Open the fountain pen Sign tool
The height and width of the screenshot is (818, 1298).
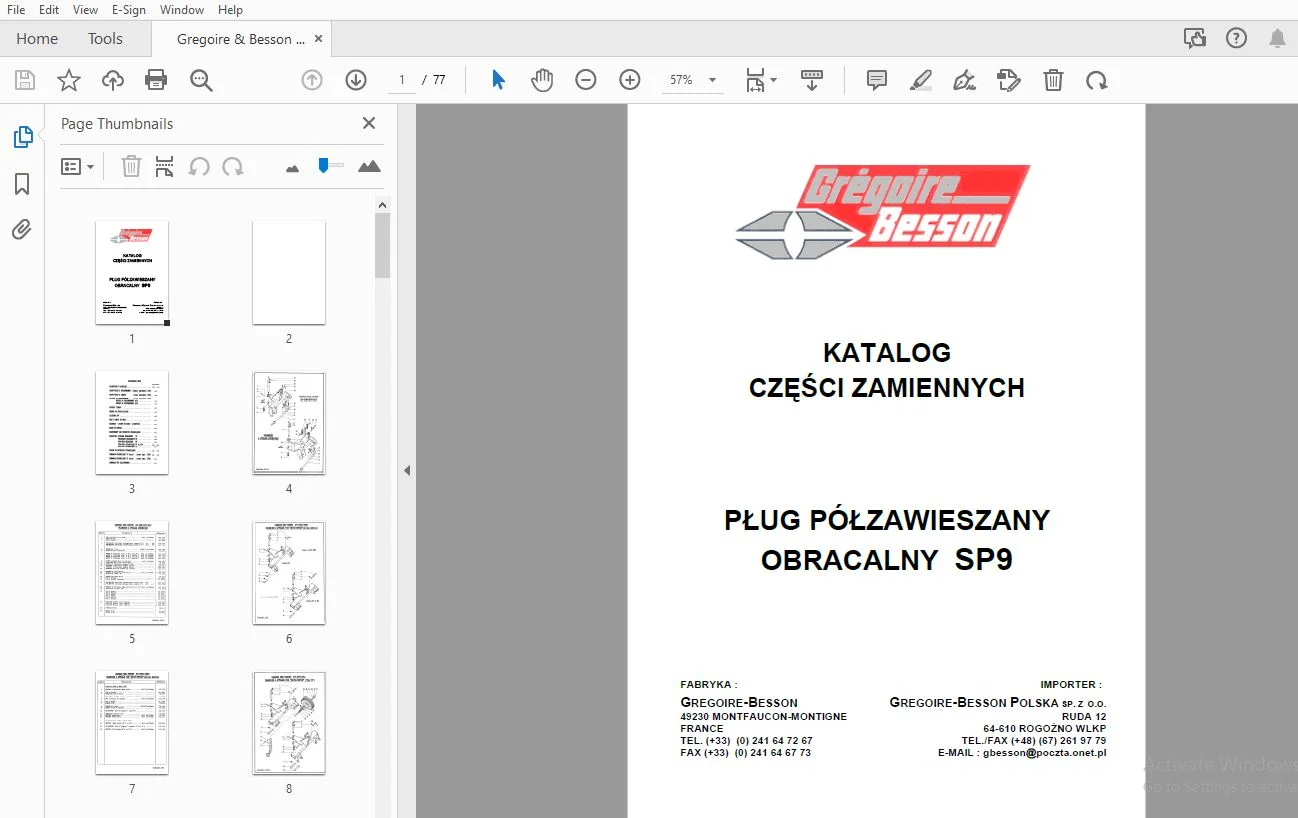tap(965, 80)
